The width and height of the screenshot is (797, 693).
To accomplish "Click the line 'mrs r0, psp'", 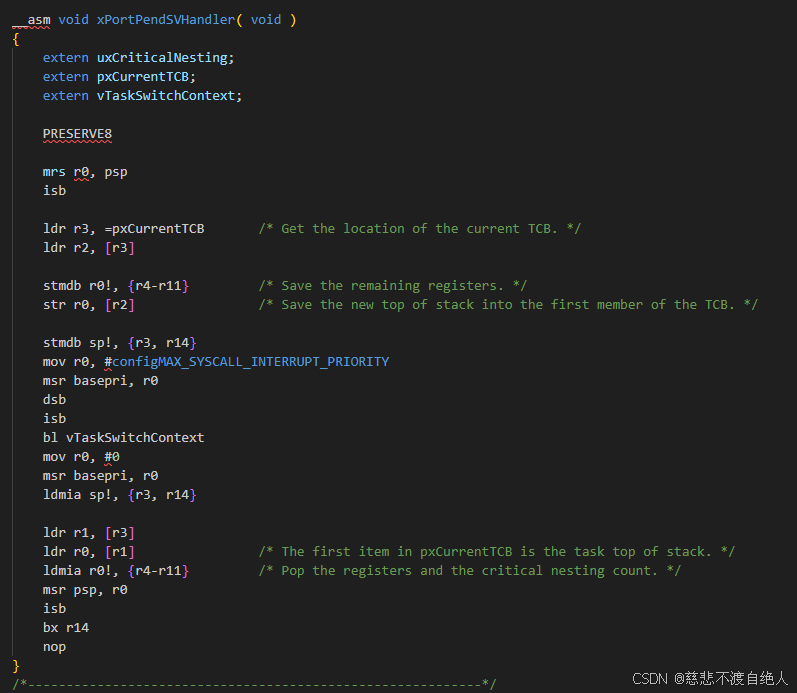I will [85, 172].
